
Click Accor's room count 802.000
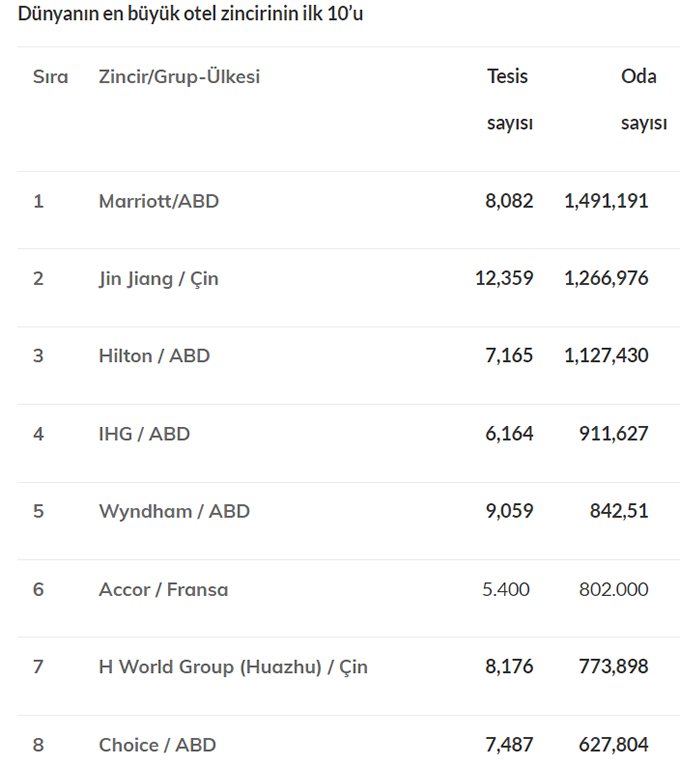pos(614,590)
